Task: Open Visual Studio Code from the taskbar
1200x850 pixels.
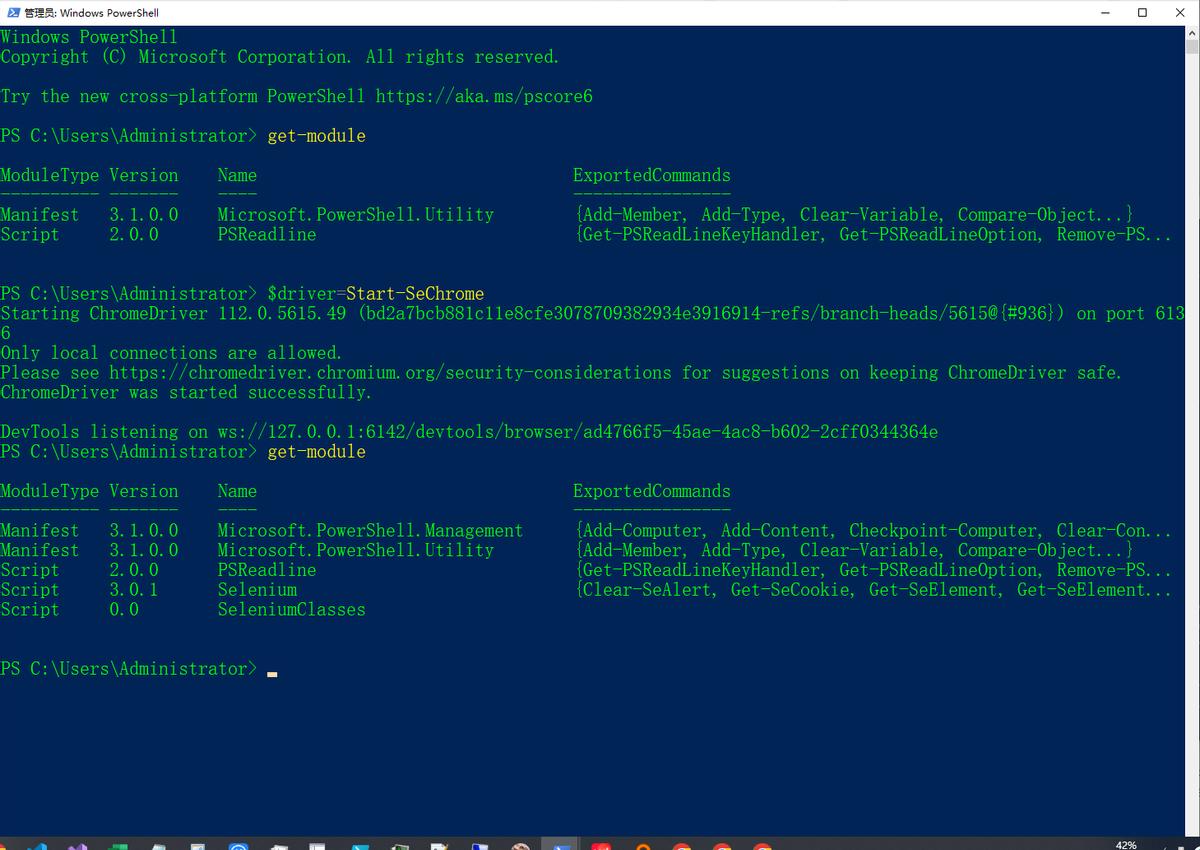Action: coord(39,846)
